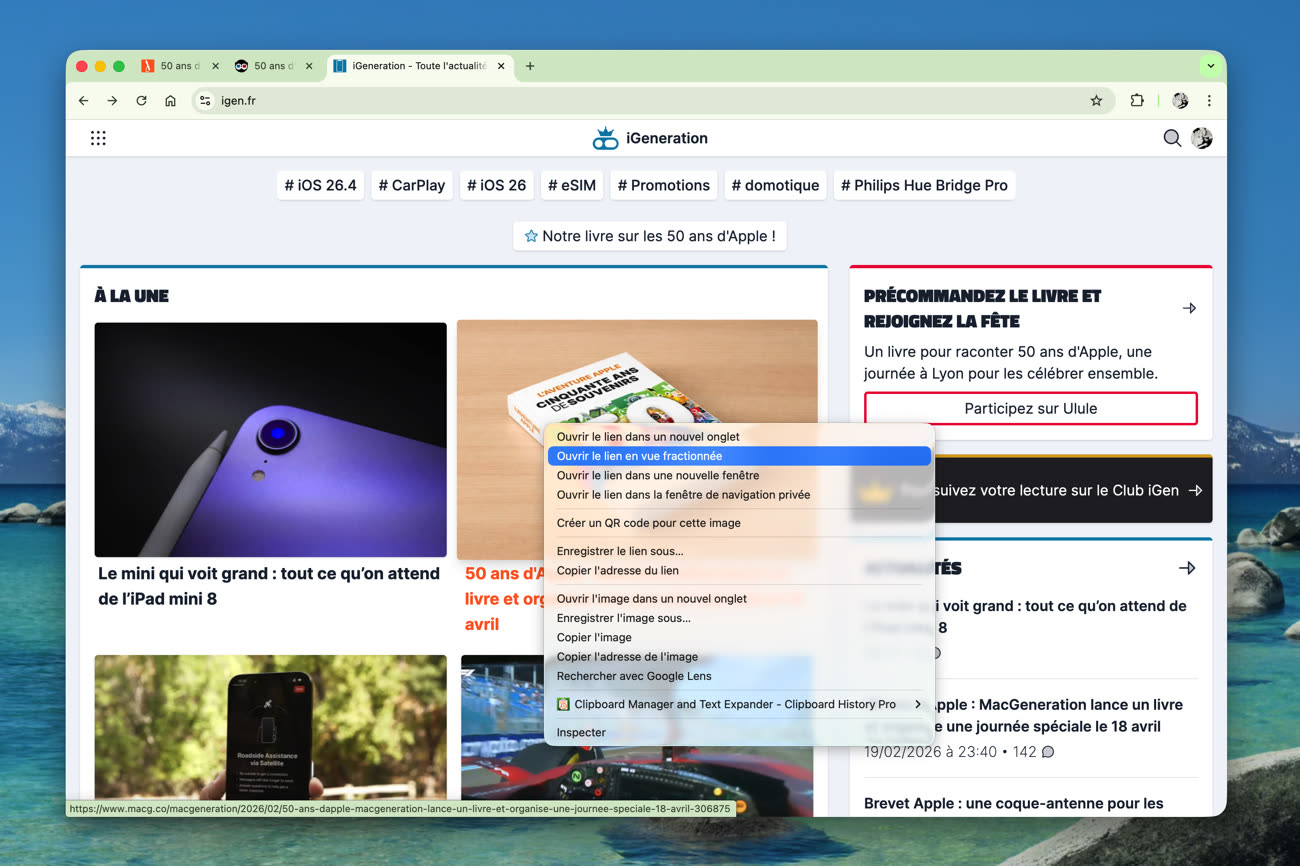Open the '# CarPlay' tag link

pyautogui.click(x=411, y=185)
